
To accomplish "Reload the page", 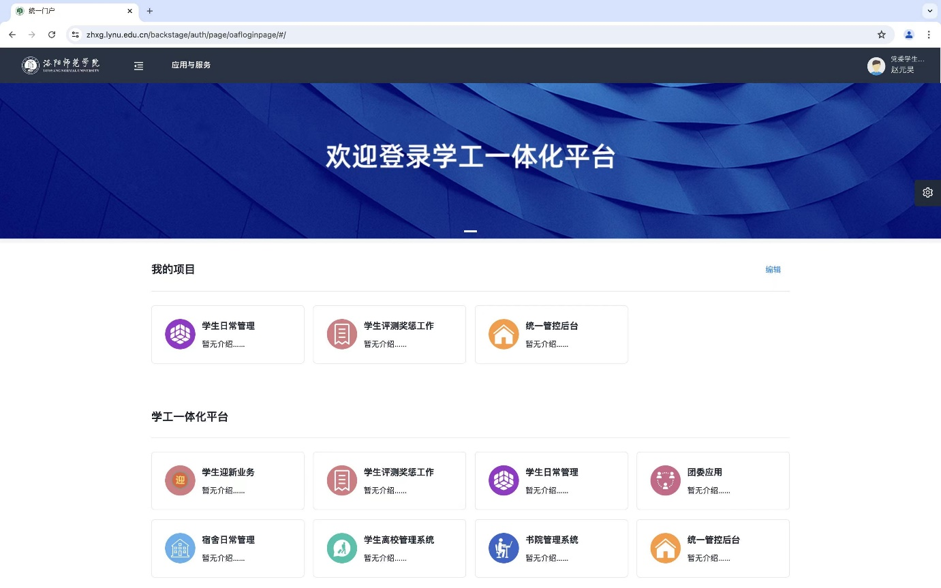I will point(52,35).
